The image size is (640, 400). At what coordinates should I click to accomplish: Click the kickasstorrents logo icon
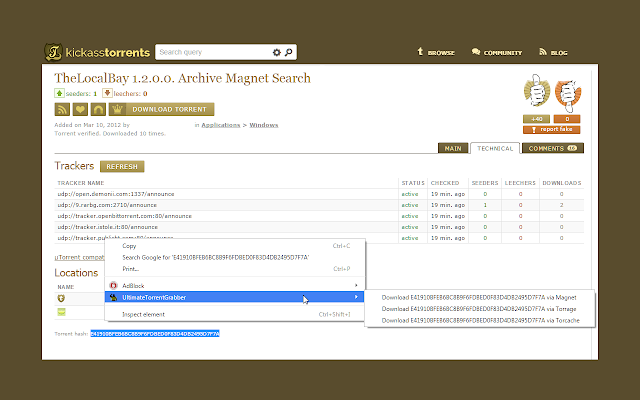53,52
